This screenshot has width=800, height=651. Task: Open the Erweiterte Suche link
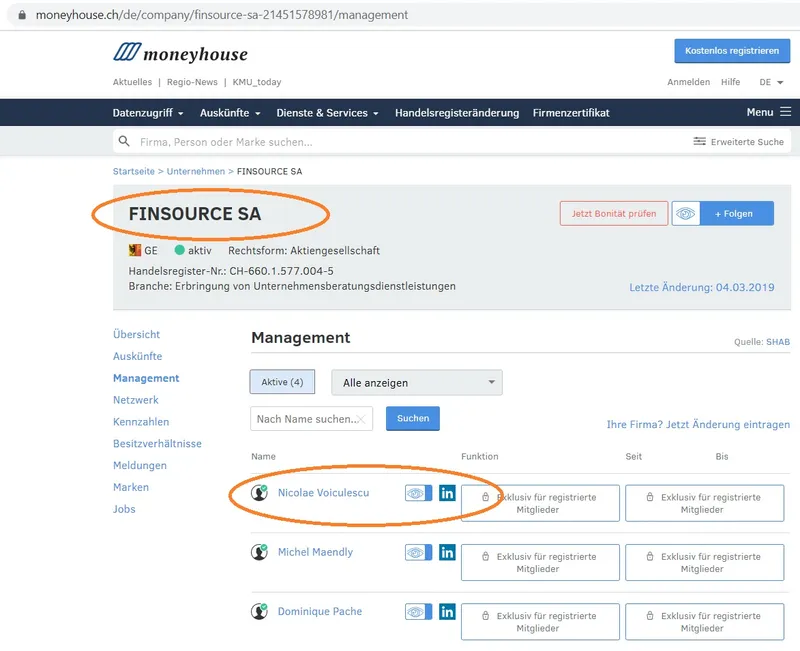tap(739, 142)
